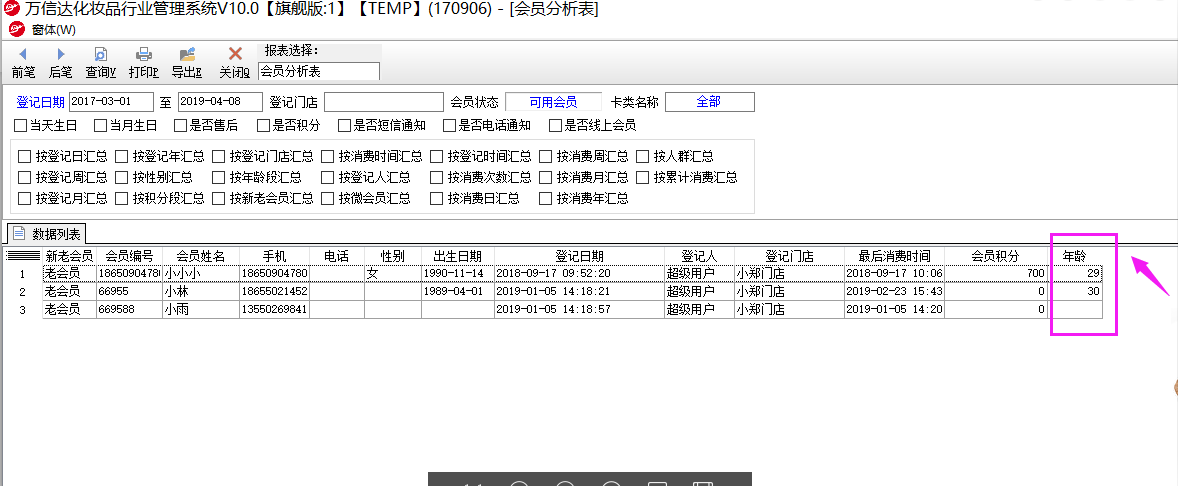Click the 最后消费时间 column header
Viewport: 1178px width, 486px height.
click(894, 256)
